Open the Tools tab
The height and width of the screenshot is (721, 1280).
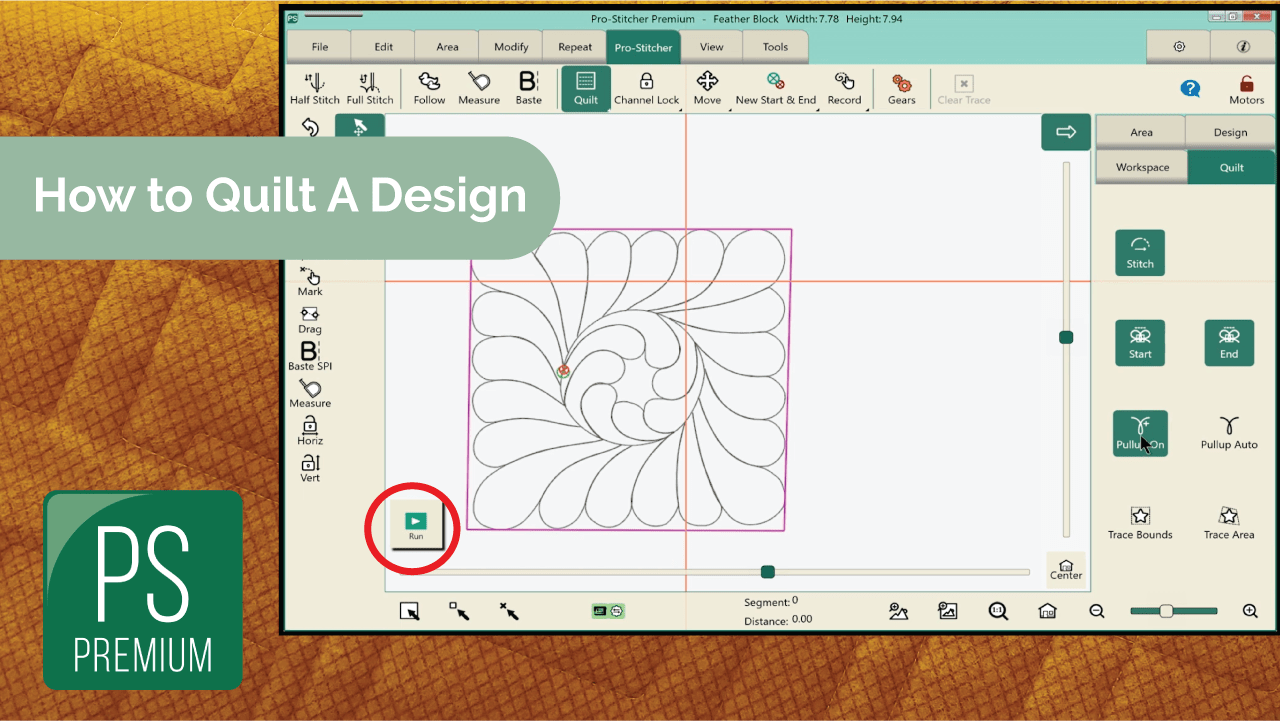[x=776, y=47]
